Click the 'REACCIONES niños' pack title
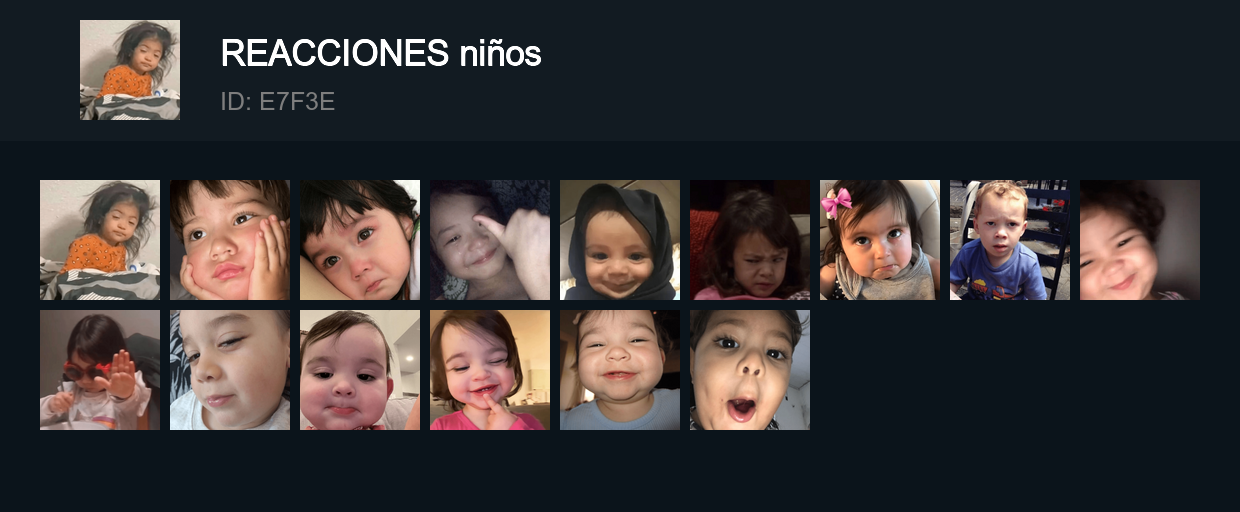The image size is (1240, 512). (x=381, y=53)
